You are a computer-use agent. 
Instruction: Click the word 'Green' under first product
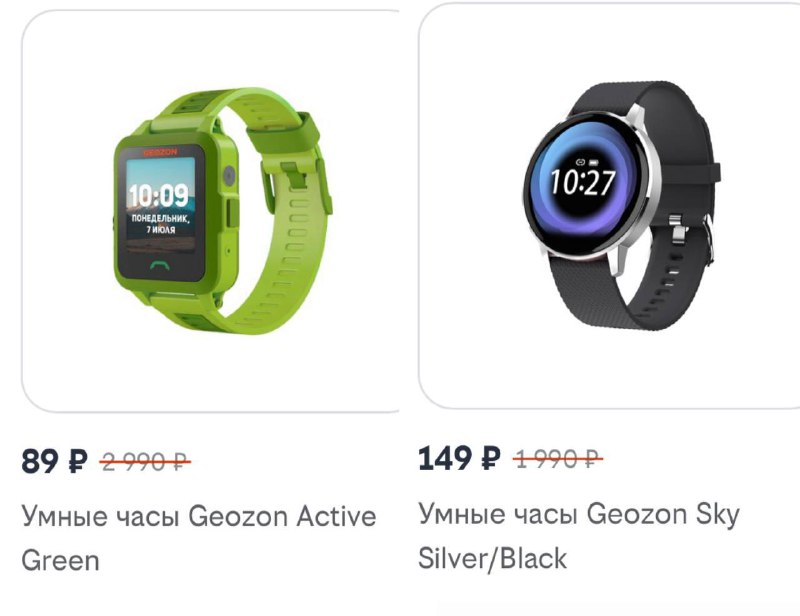(x=60, y=560)
